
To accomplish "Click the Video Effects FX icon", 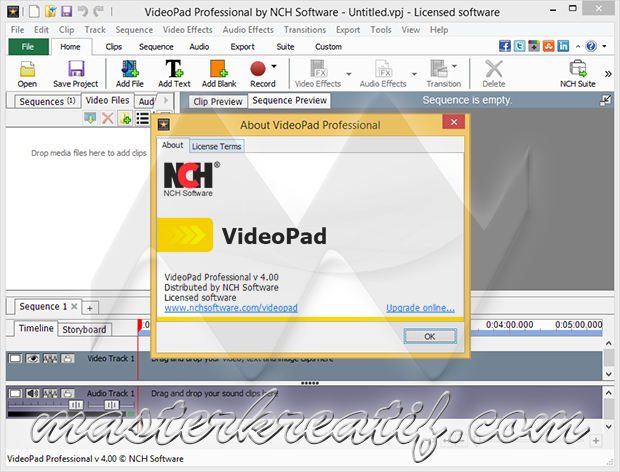I will [x=319, y=68].
